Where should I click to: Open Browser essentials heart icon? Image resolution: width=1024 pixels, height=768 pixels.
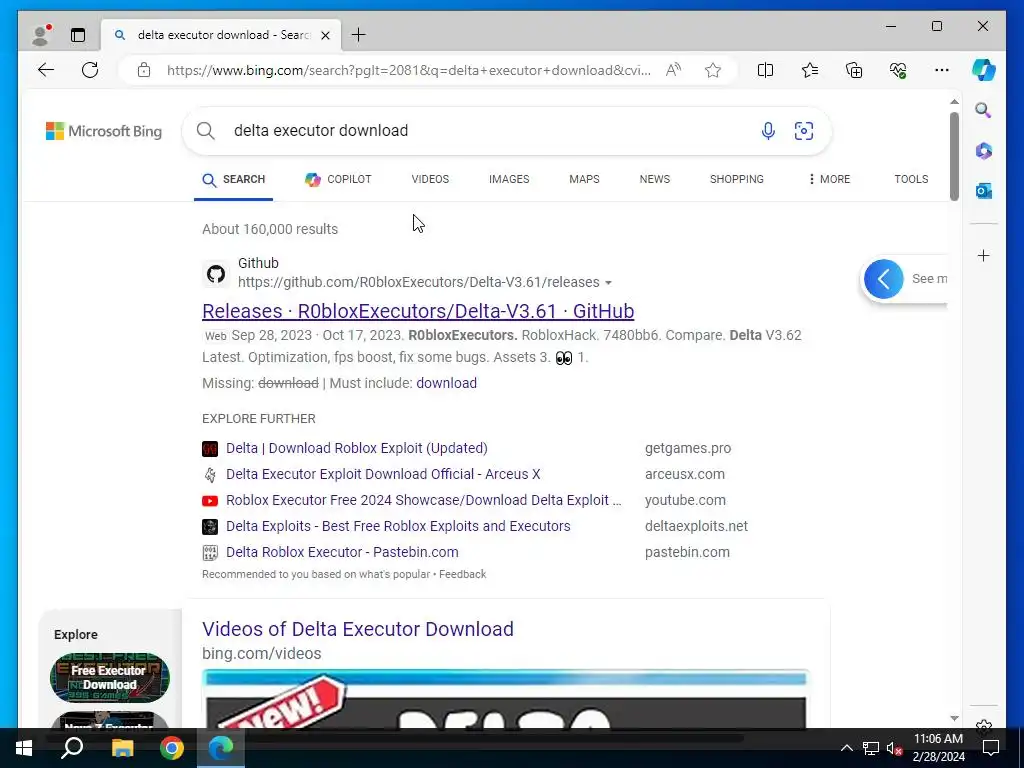coord(898,70)
